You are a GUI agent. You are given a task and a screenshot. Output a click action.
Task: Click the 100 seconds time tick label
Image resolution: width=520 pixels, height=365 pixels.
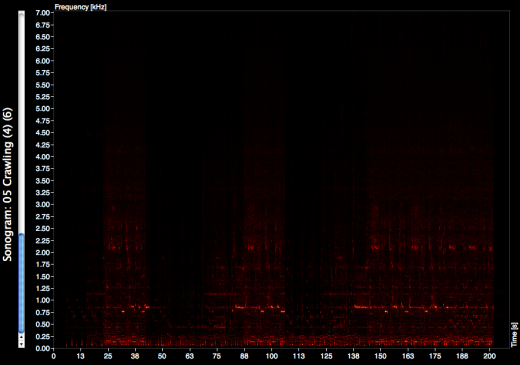click(271, 356)
